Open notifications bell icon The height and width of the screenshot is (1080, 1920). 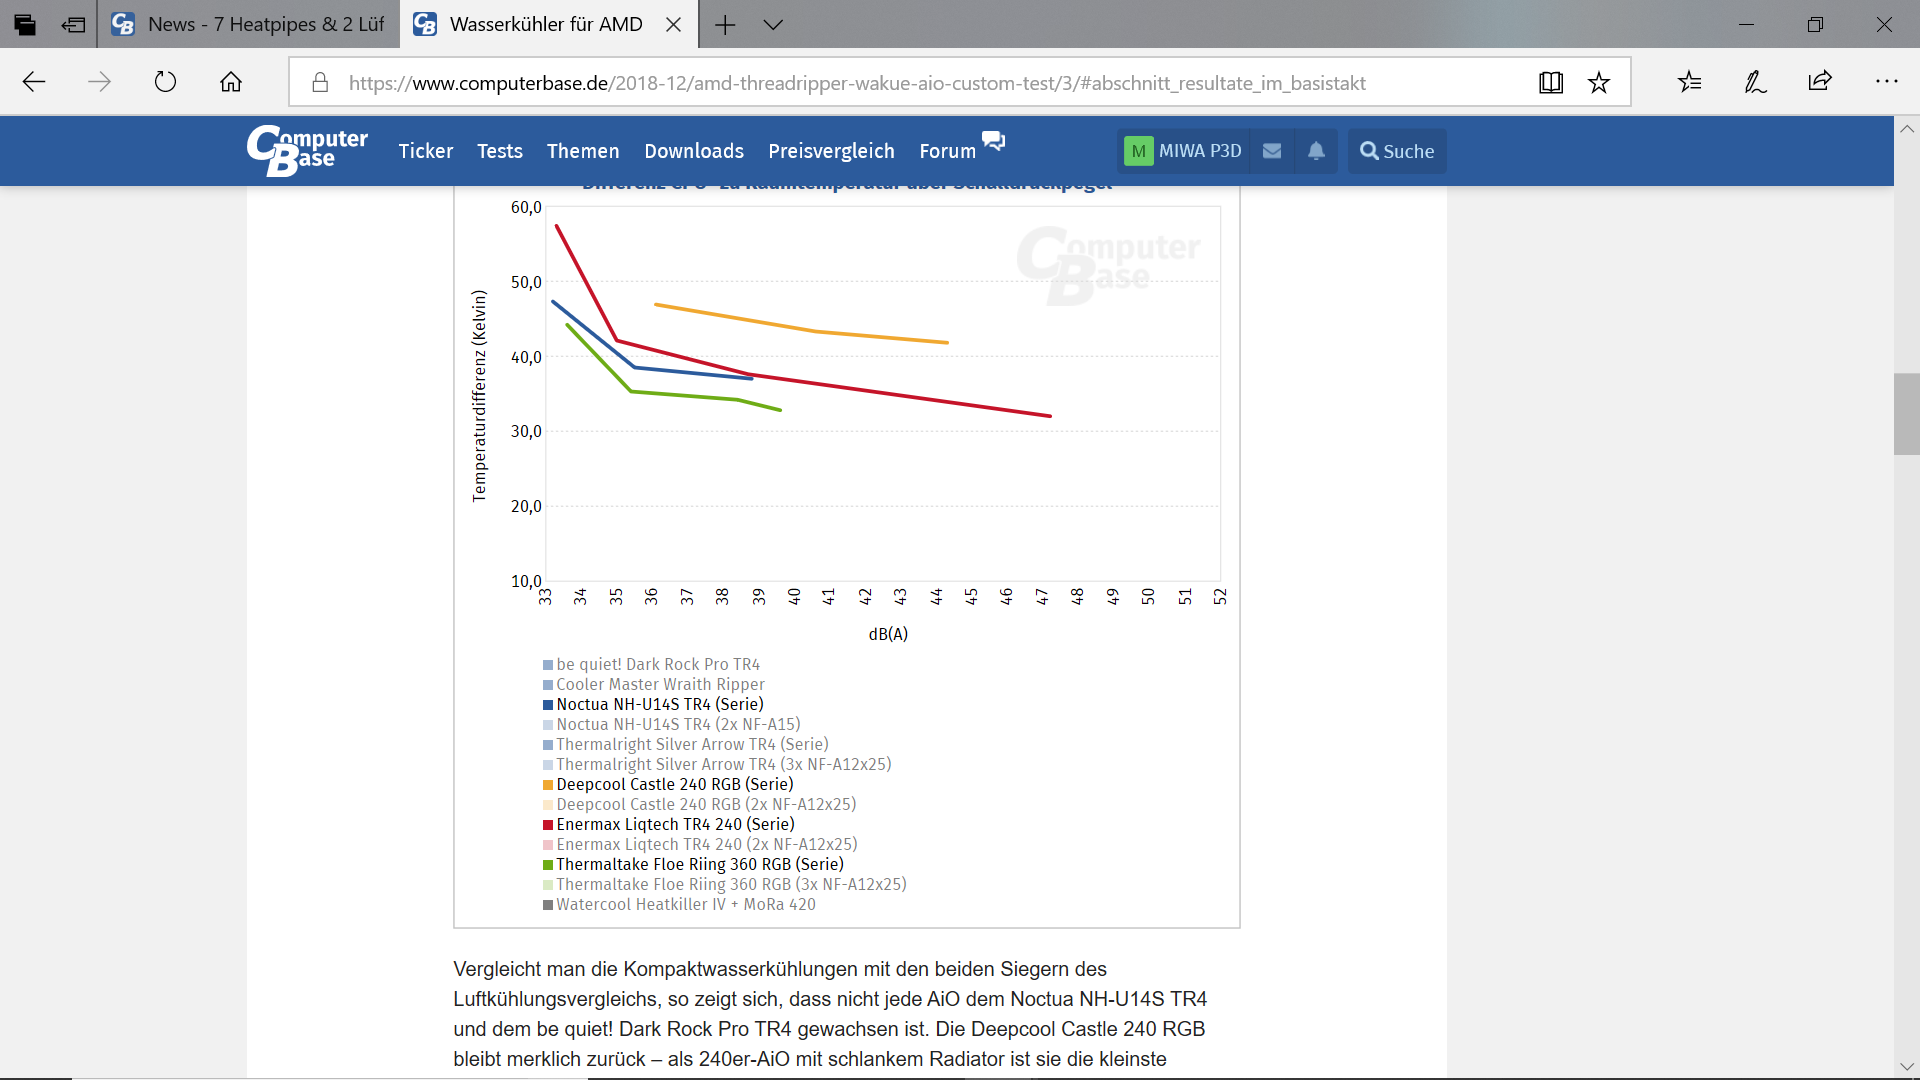click(x=1316, y=151)
